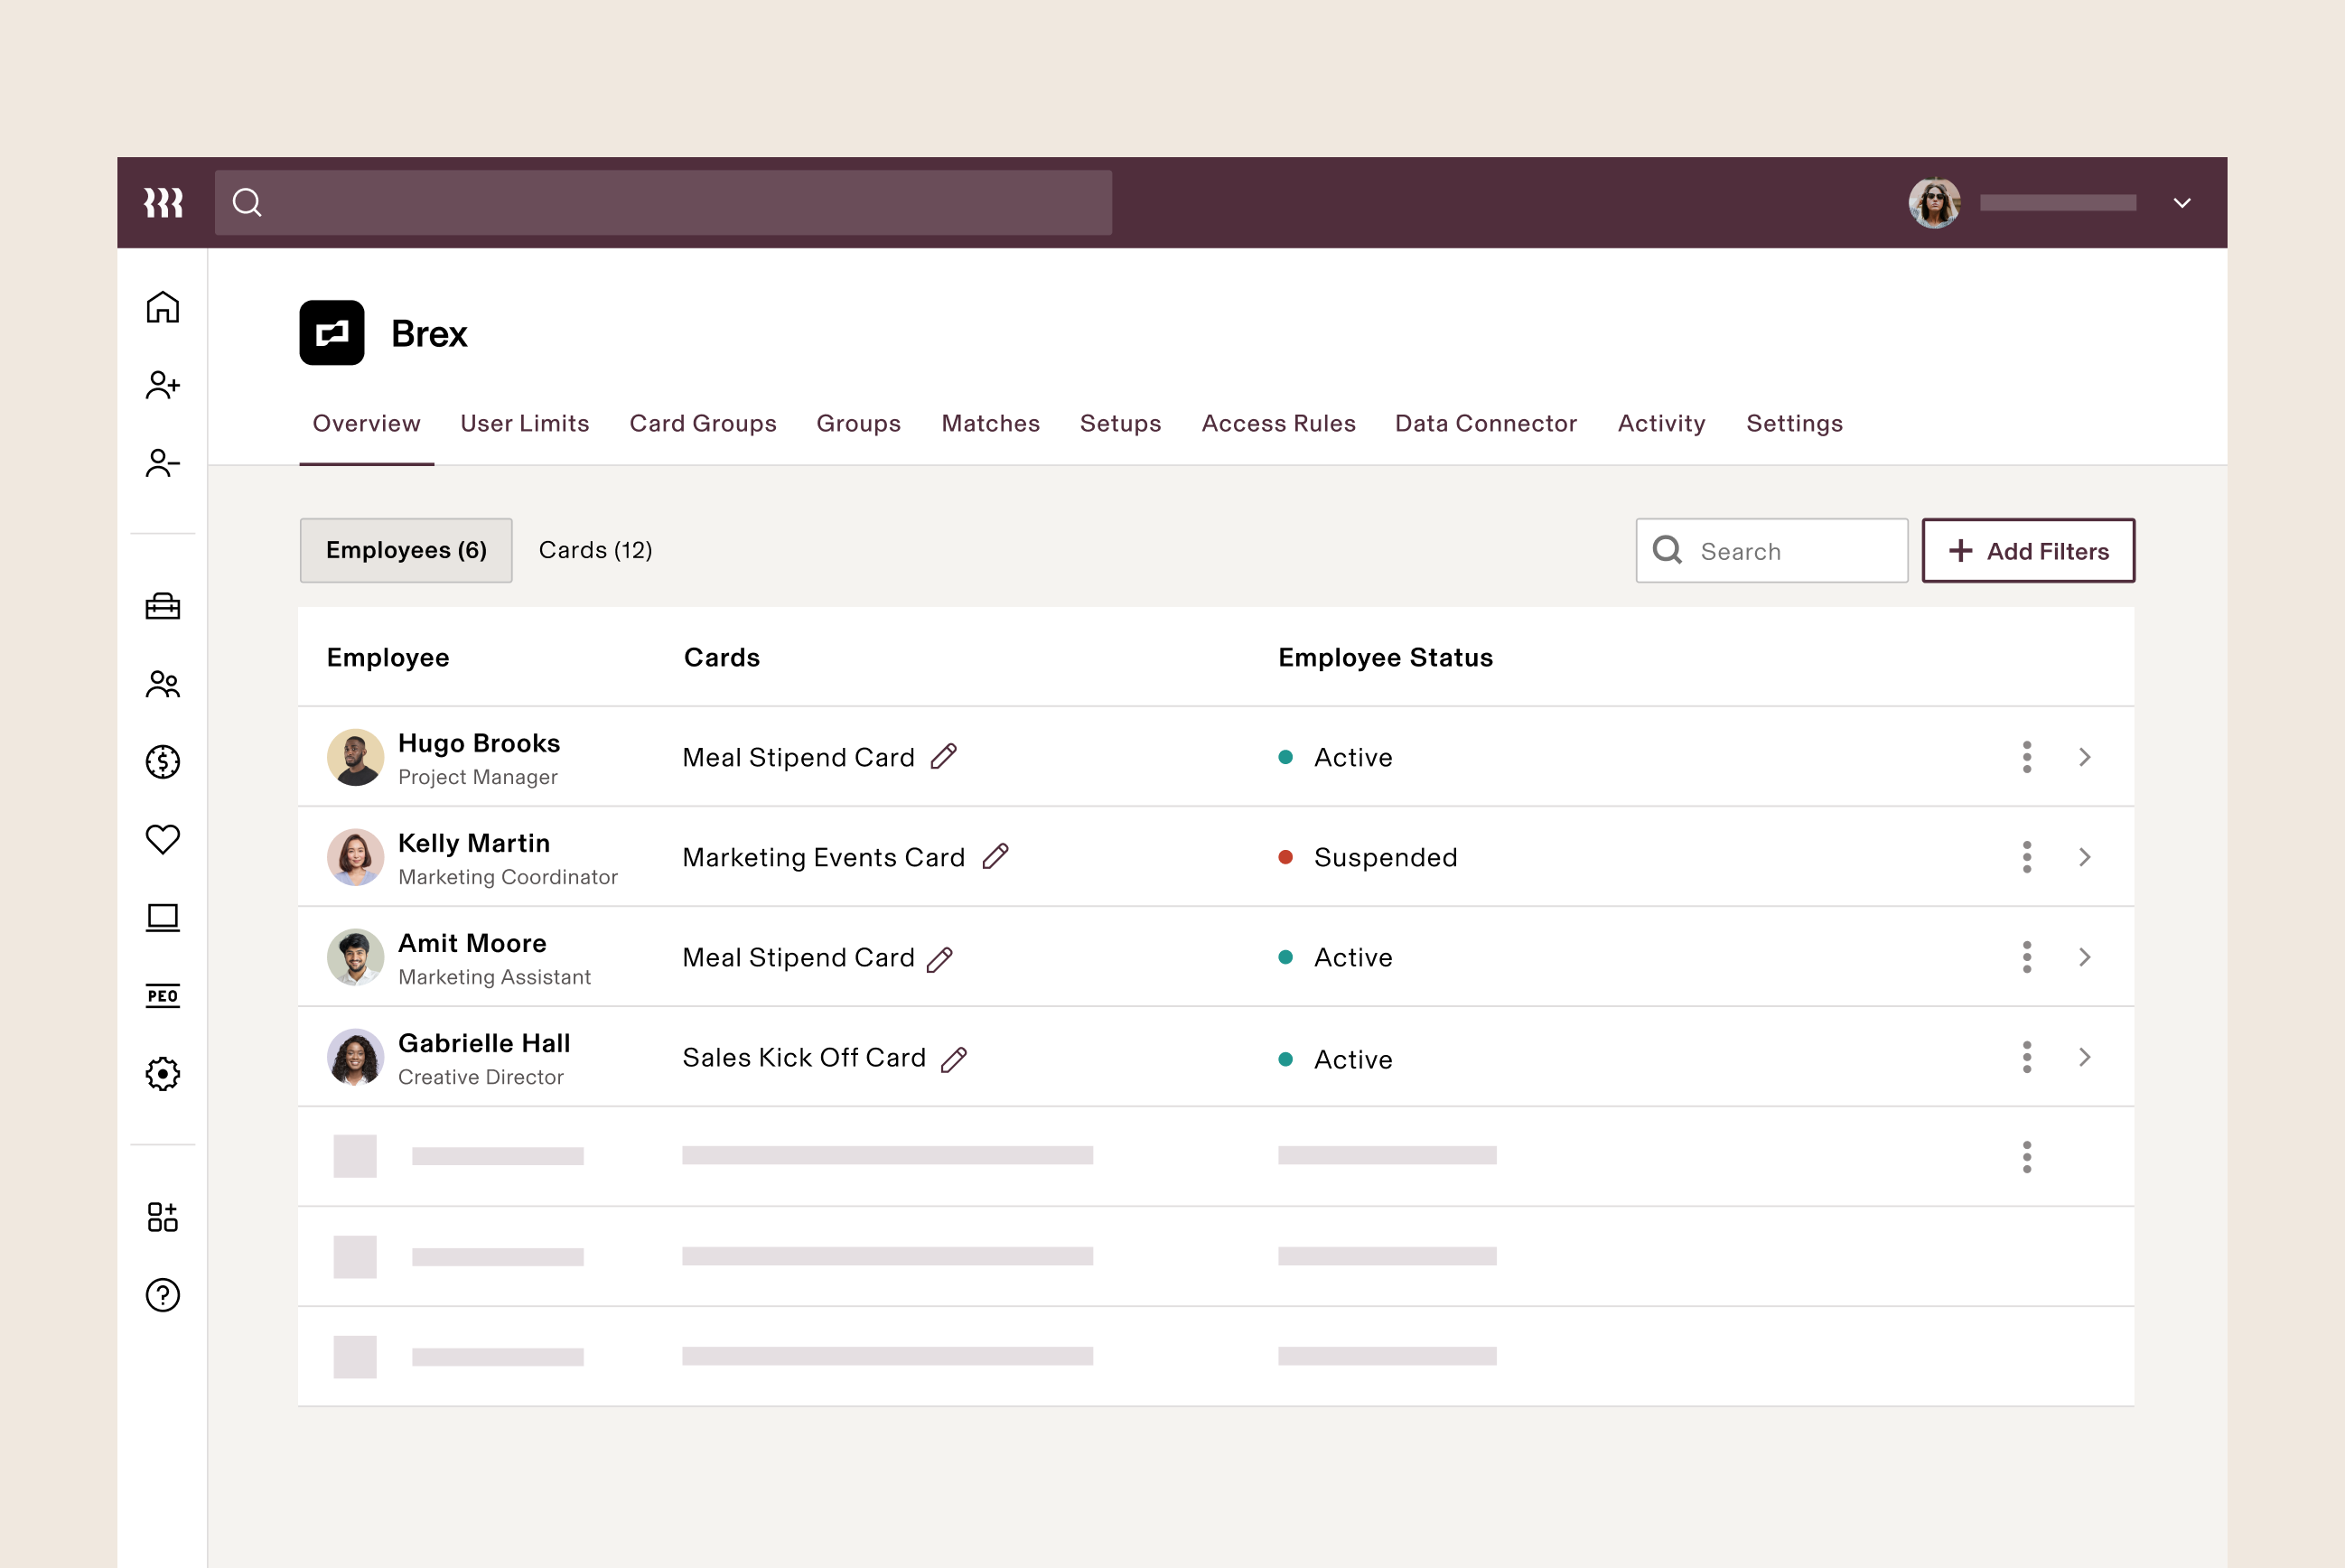Select the Employees (6) view
This screenshot has height=1568, width=2345.
coord(406,550)
